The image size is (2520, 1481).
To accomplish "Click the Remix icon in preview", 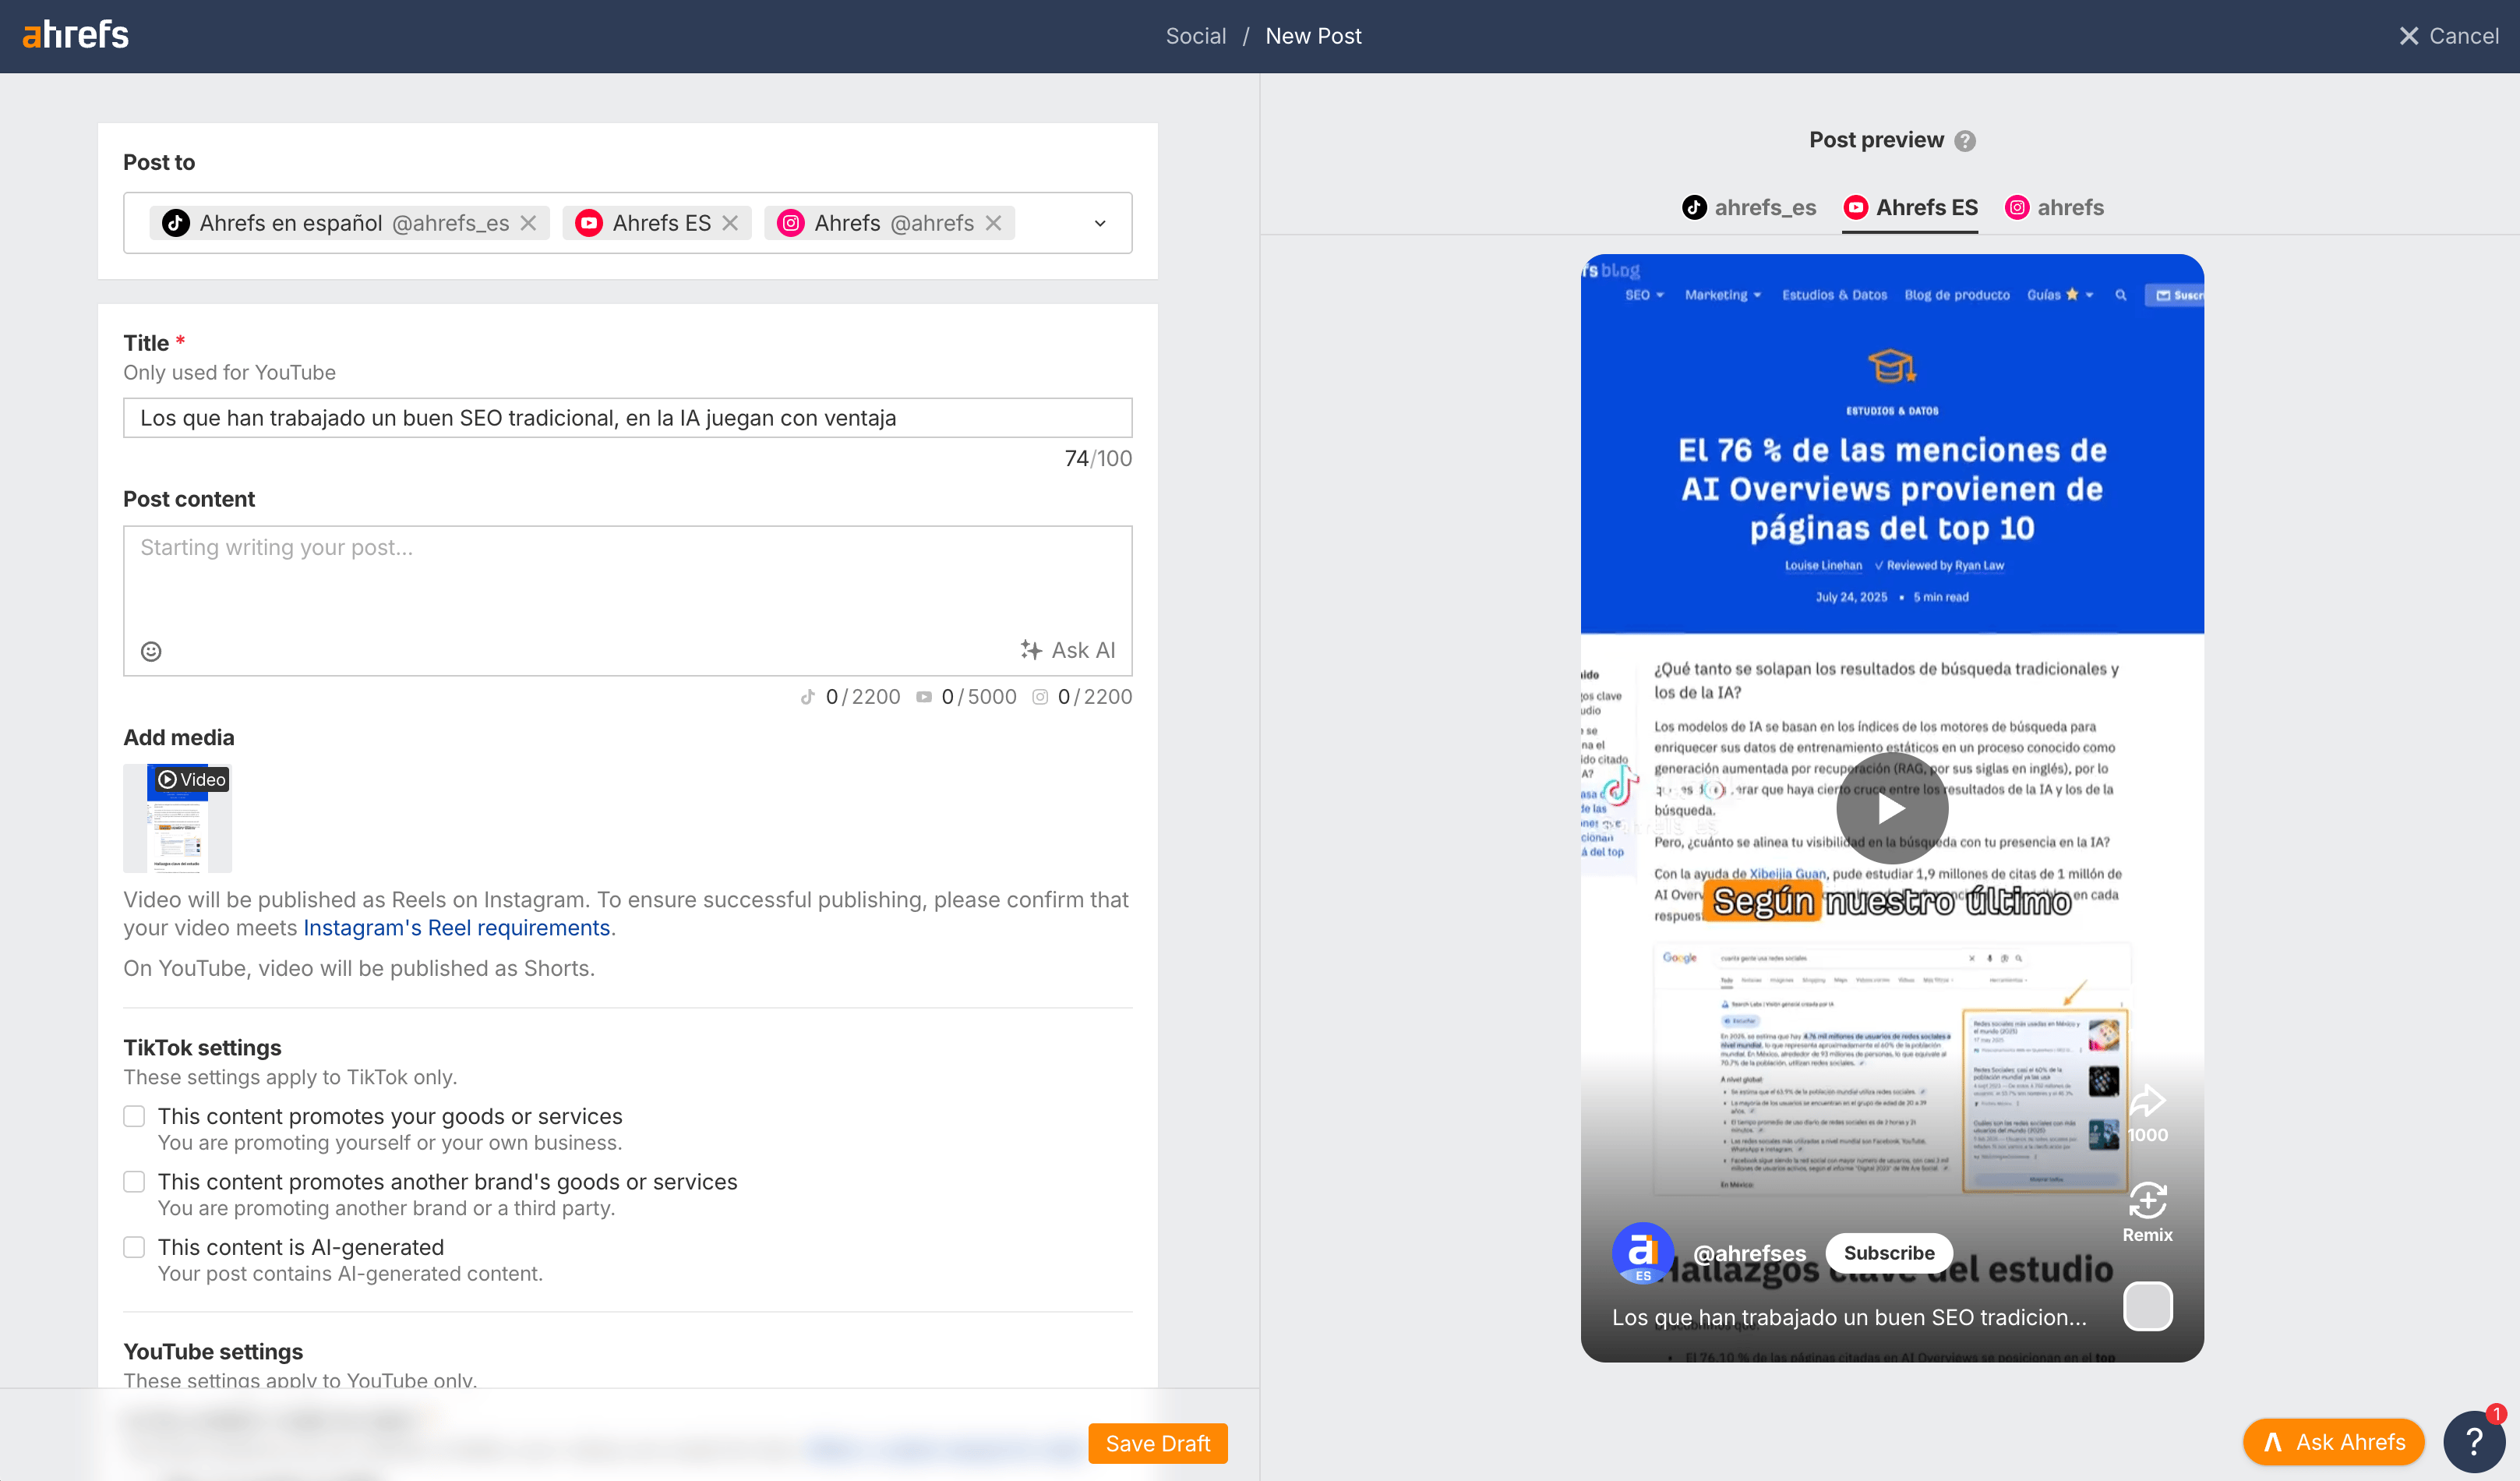I will pos(2148,1200).
